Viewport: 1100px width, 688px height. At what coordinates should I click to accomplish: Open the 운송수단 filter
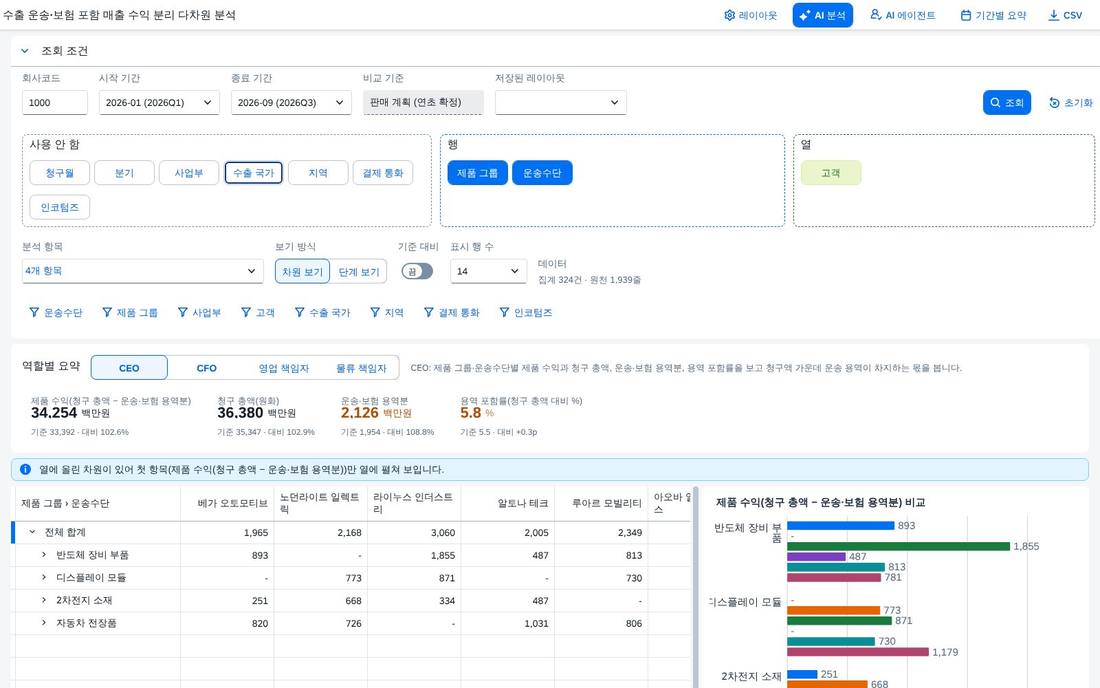pos(55,312)
